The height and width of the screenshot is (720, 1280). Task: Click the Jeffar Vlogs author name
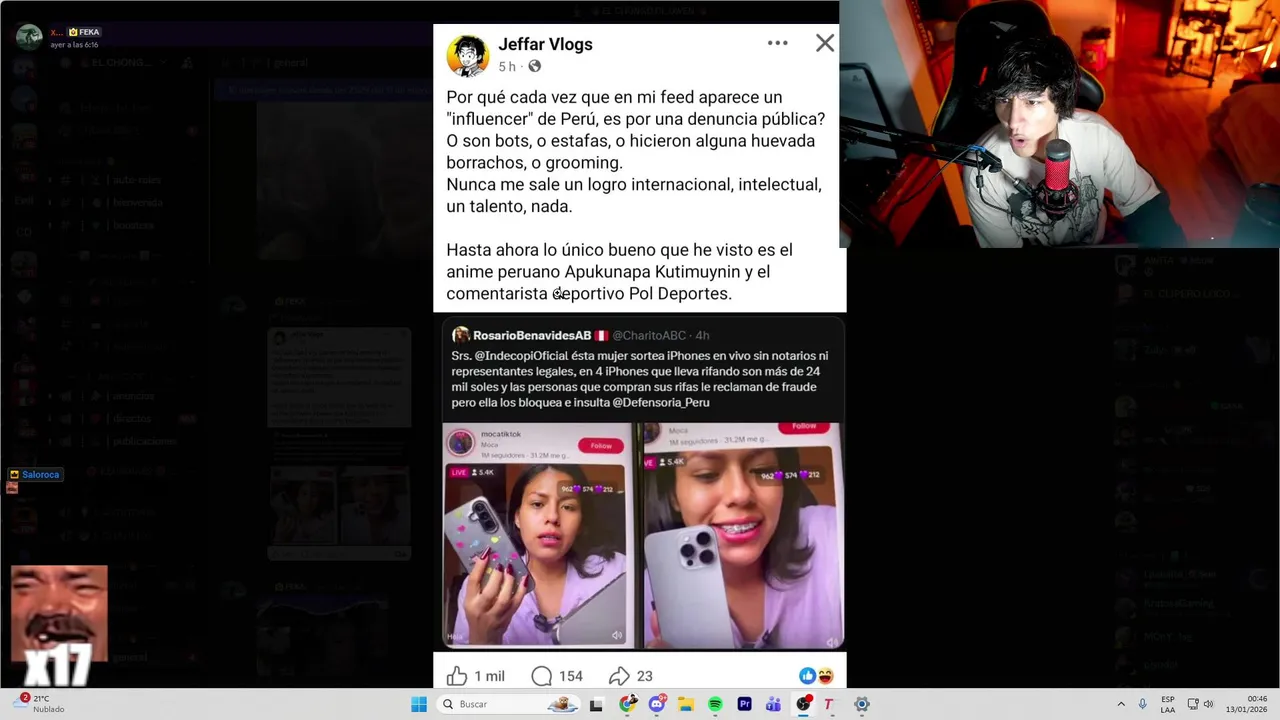545,44
